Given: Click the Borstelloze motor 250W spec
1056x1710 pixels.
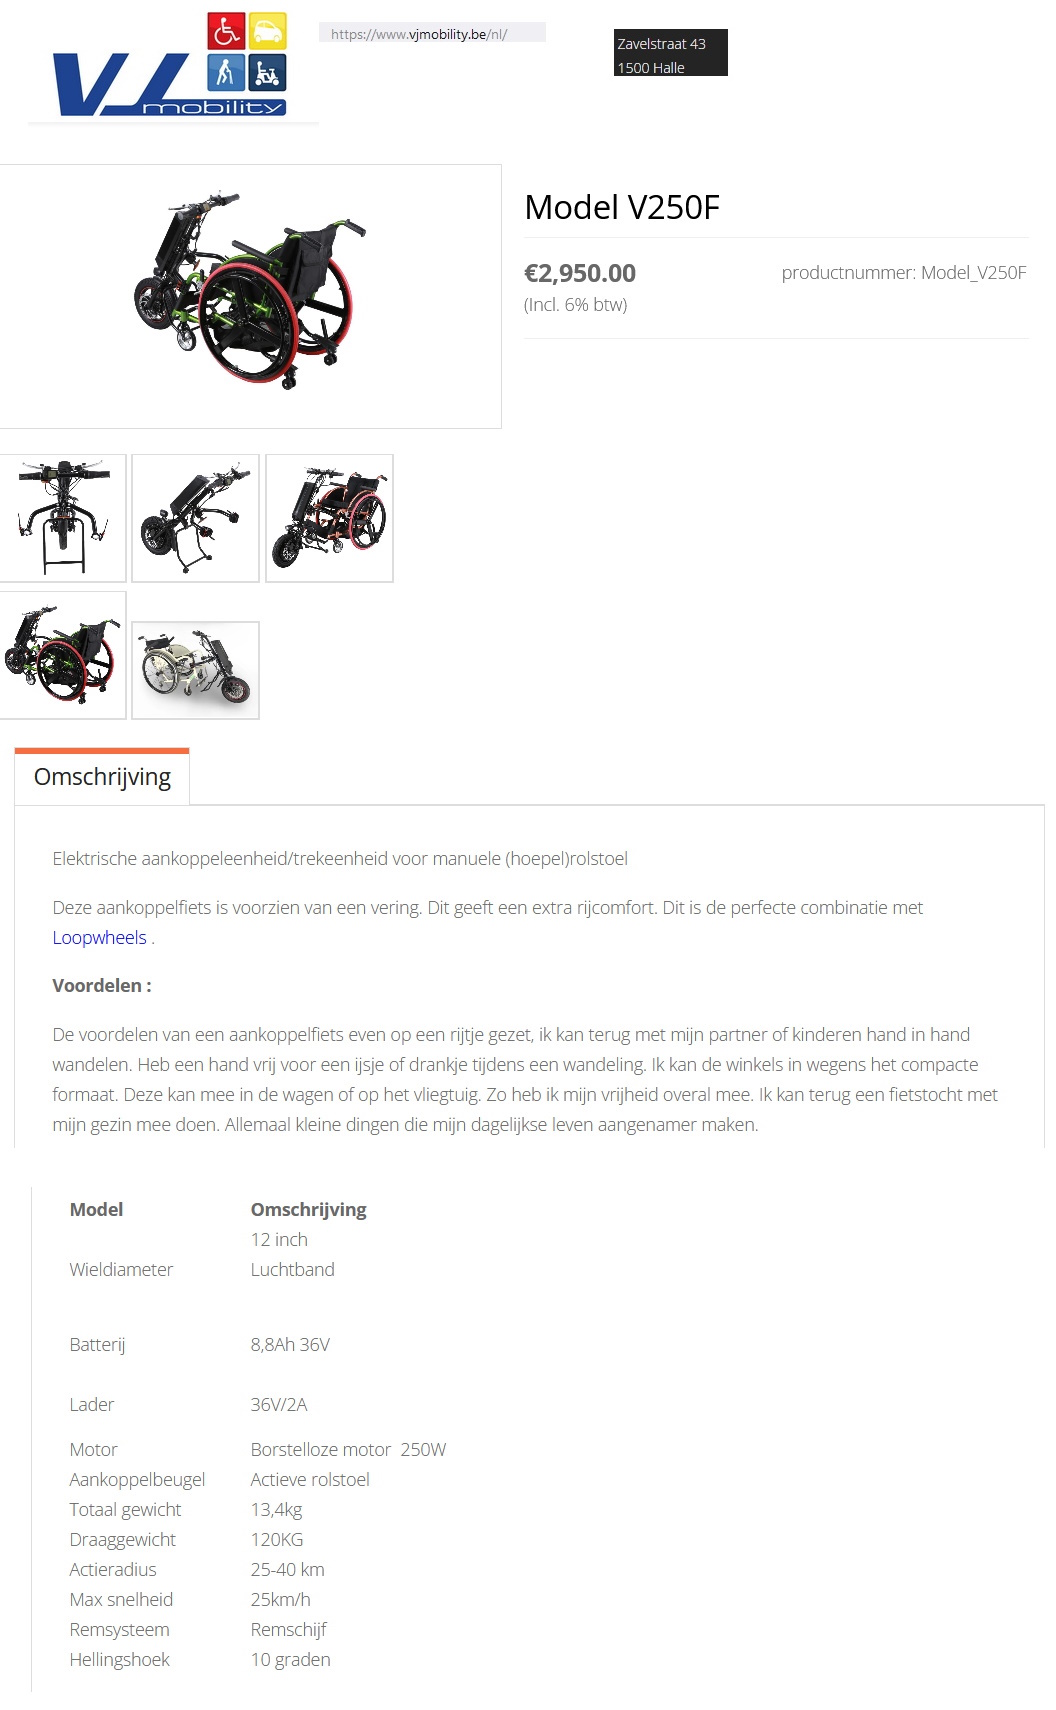Looking at the screenshot, I should click(x=348, y=1449).
